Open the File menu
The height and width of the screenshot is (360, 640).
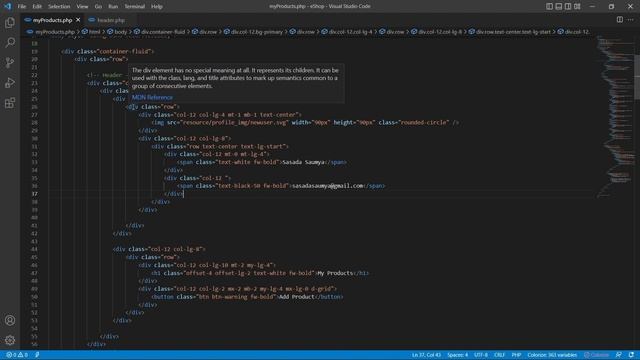pyautogui.click(x=22, y=6)
